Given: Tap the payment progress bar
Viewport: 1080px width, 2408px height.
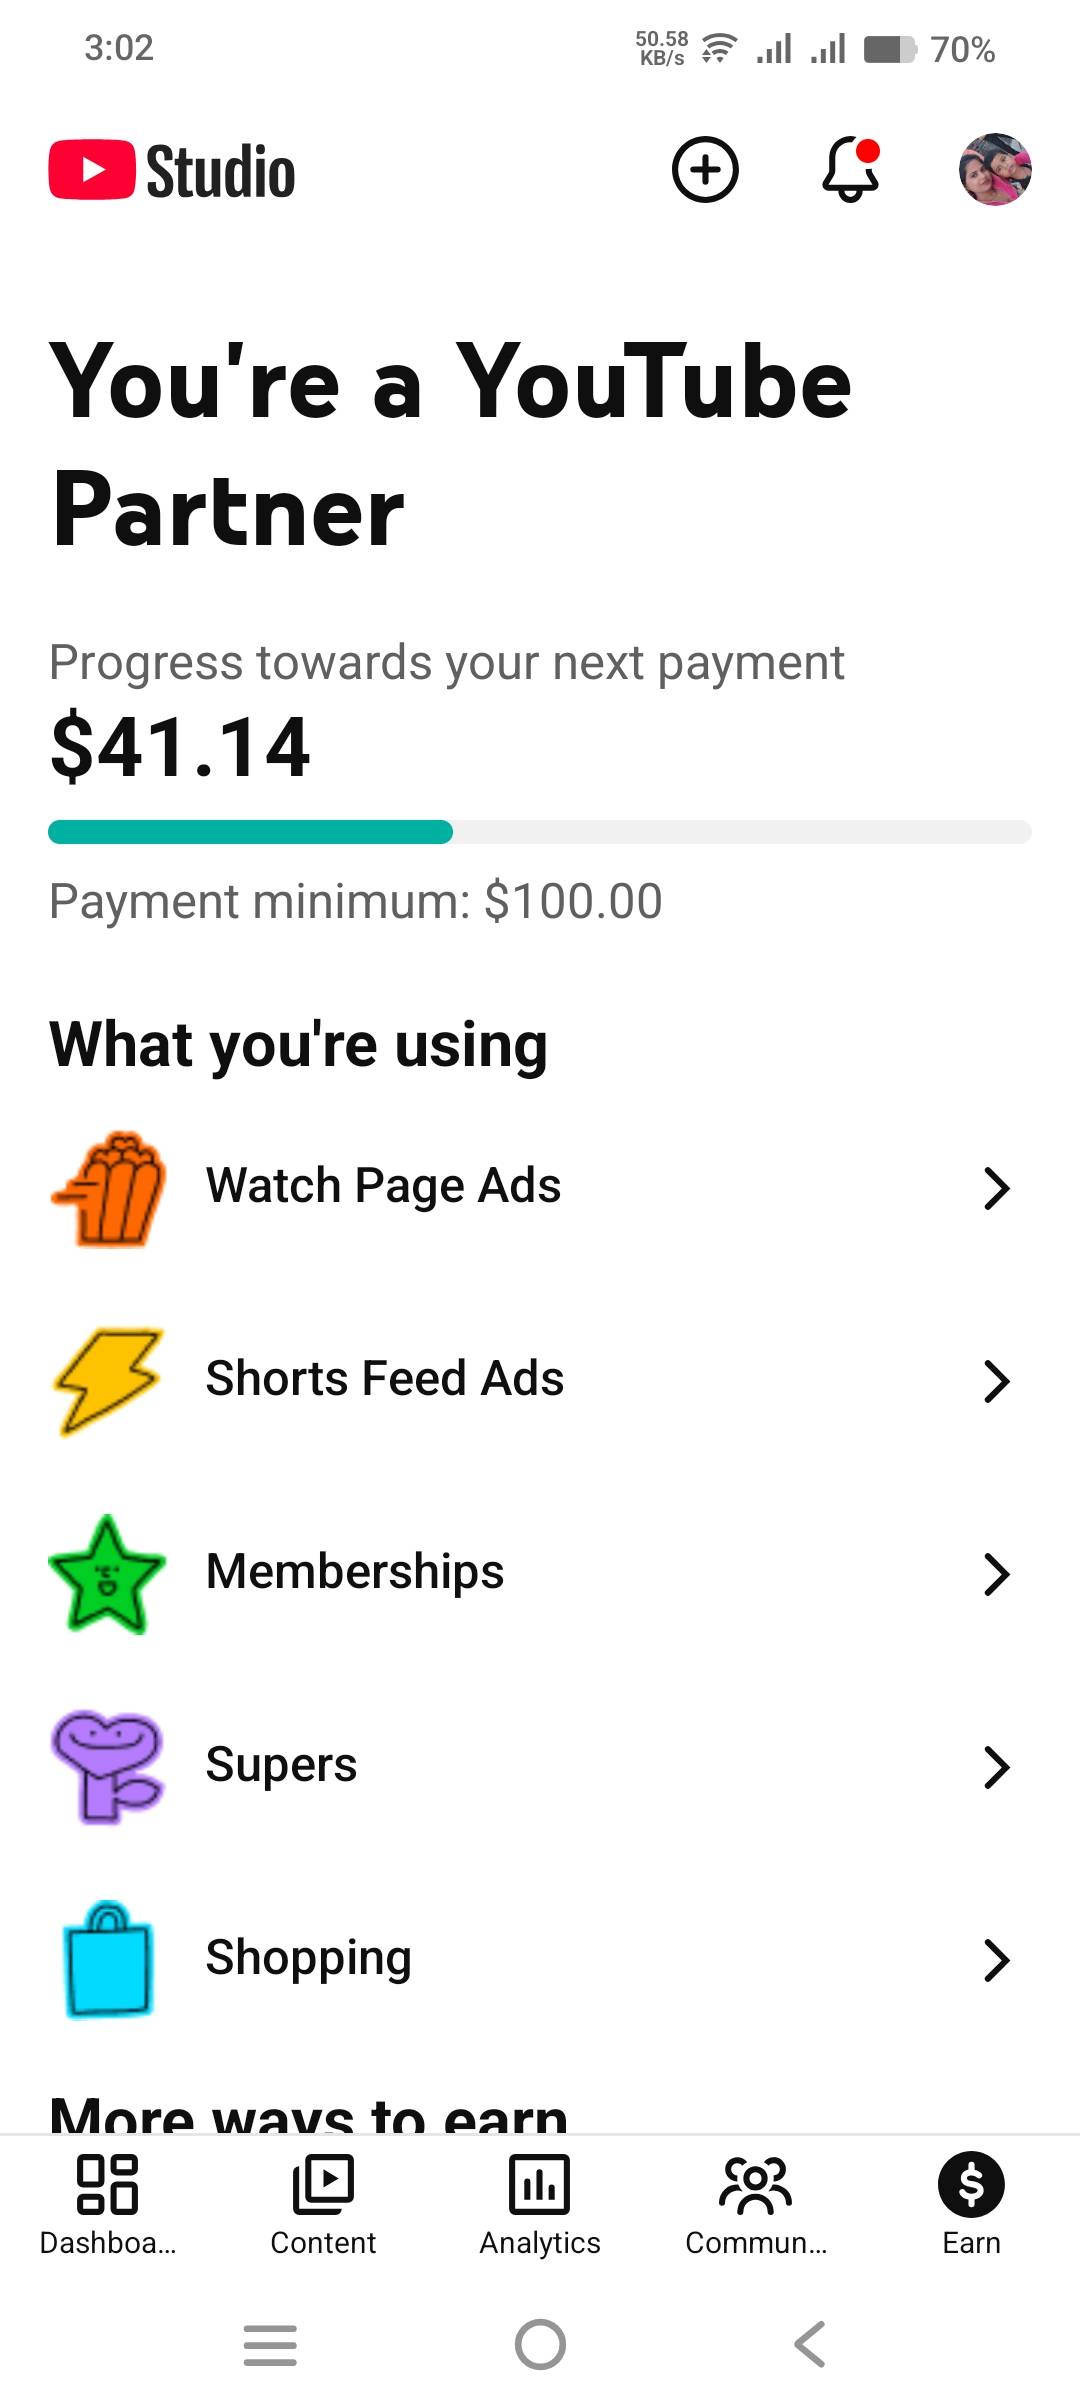Looking at the screenshot, I should [540, 832].
